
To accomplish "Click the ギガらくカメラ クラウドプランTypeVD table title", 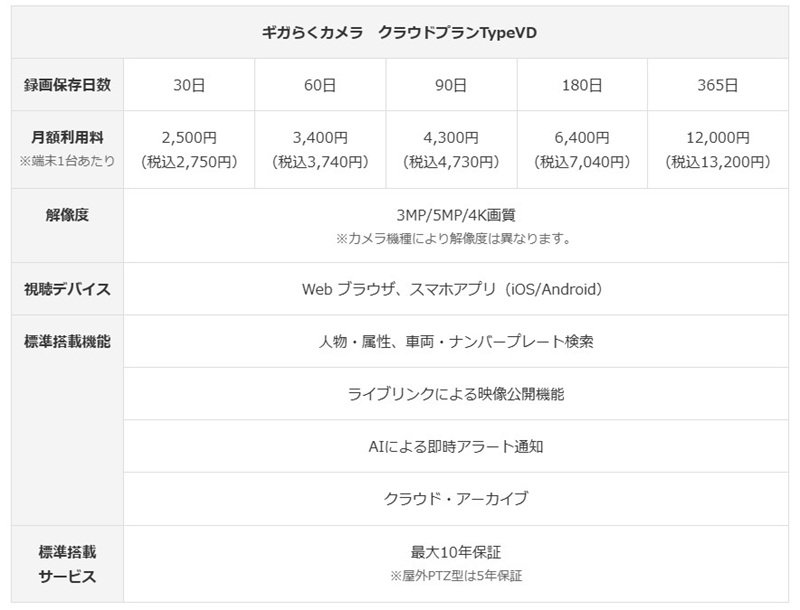I will (x=400, y=32).
